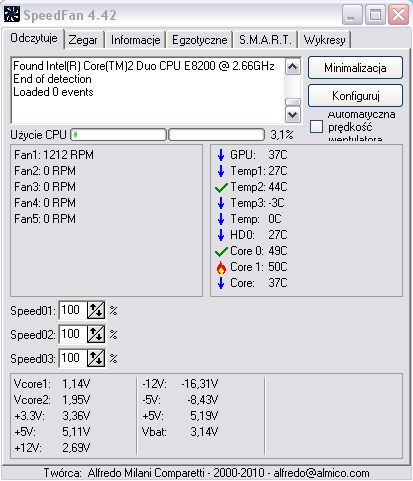Minimize the SpeedFan window
The width and height of the screenshot is (413, 481).
point(352,15)
